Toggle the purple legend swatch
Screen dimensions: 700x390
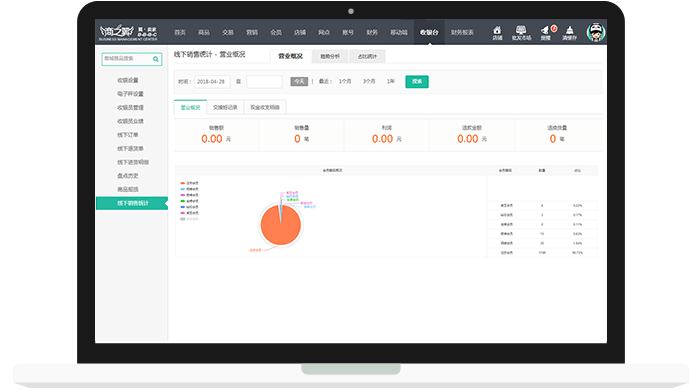[x=183, y=195]
